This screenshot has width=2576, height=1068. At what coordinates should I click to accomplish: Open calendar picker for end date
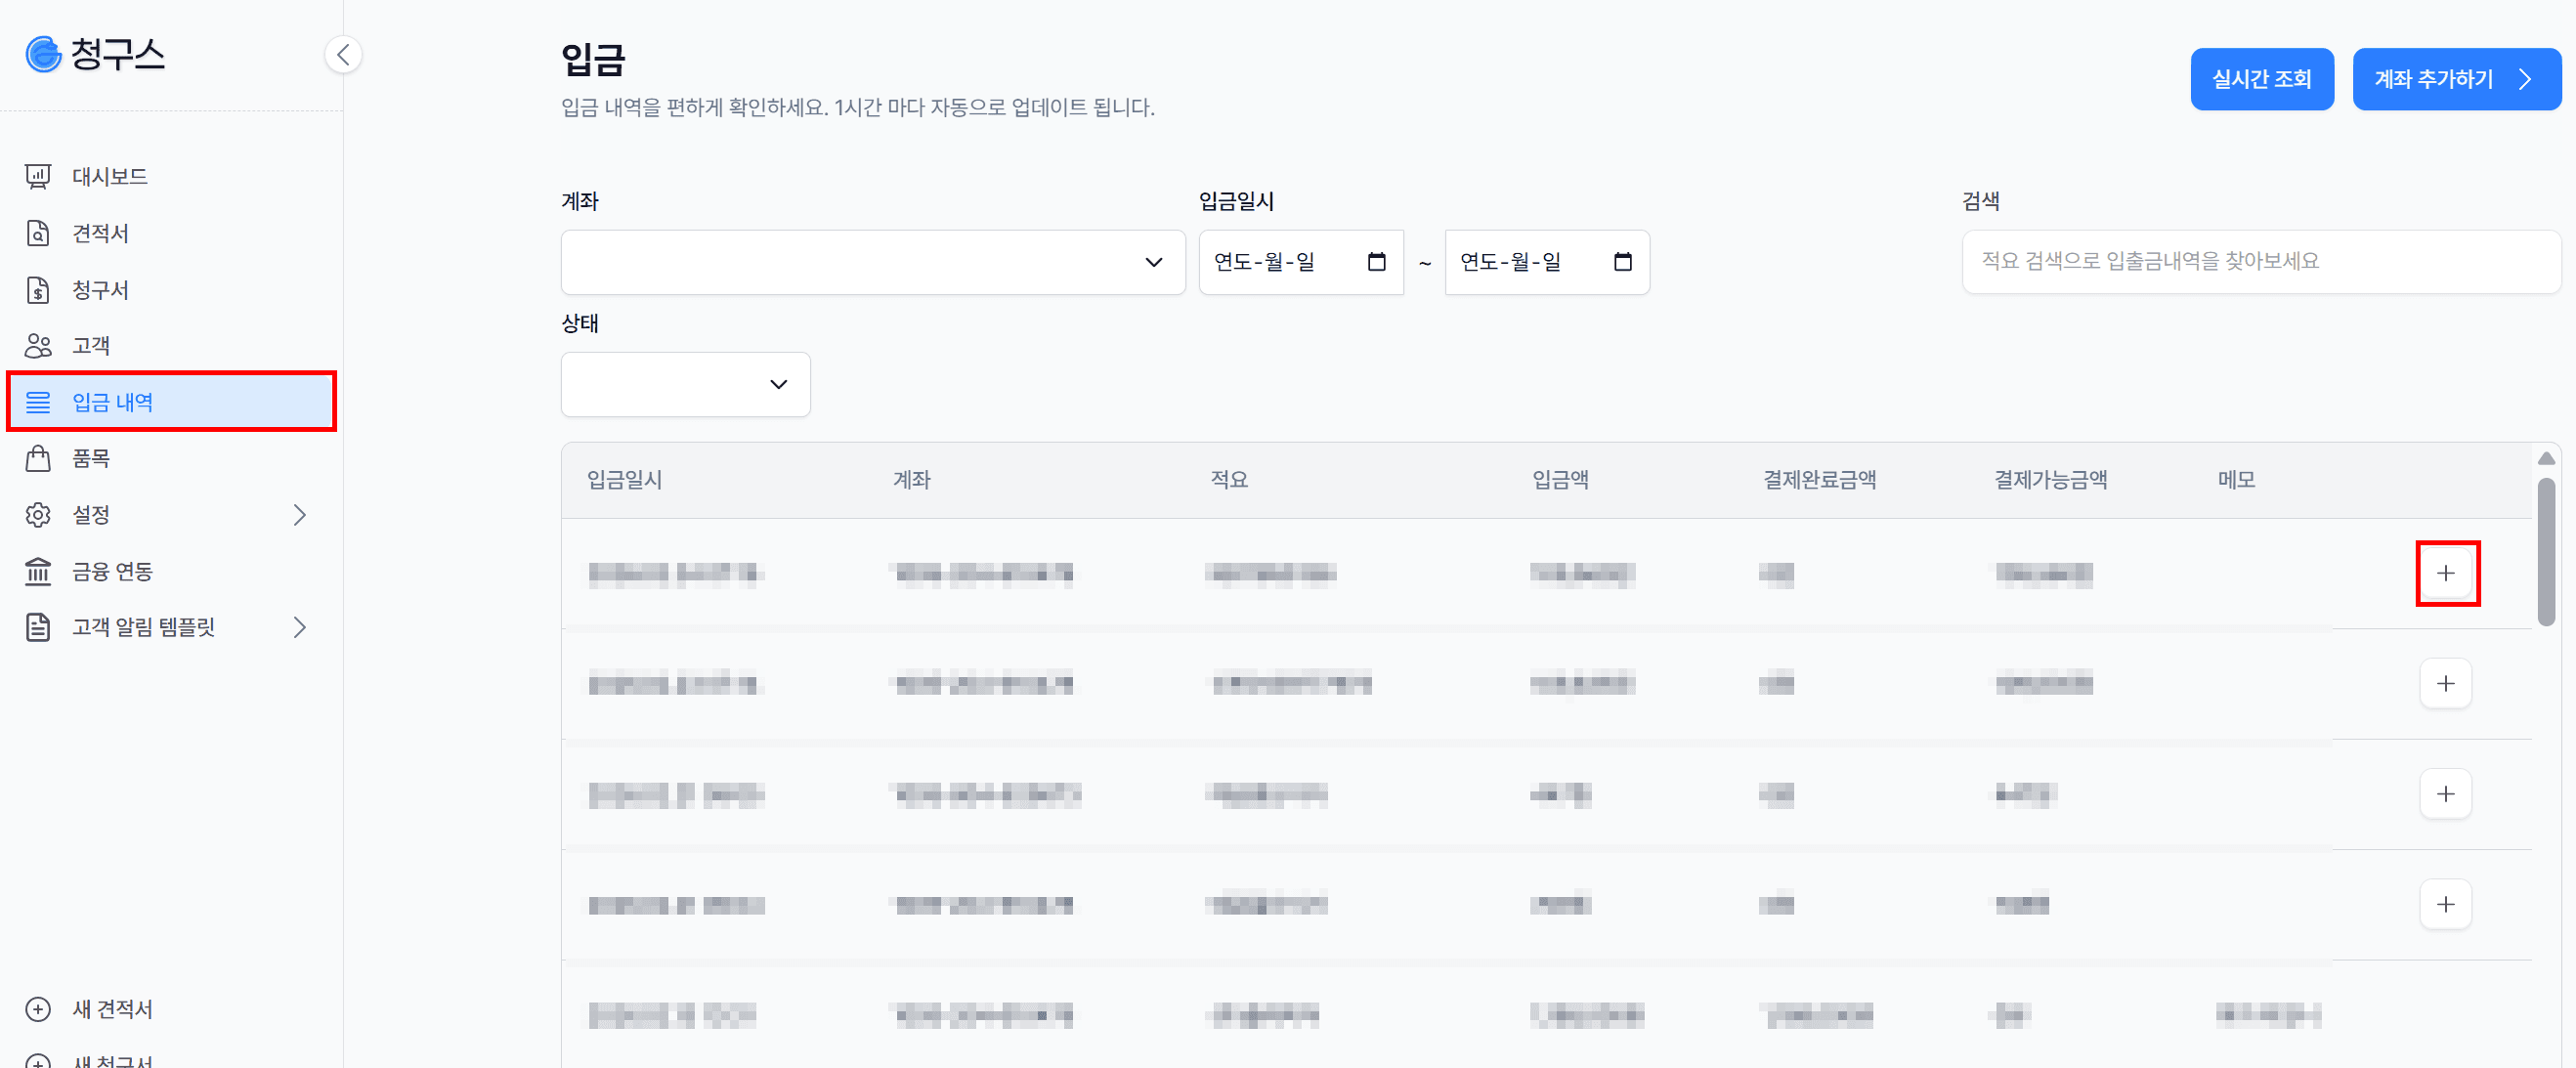pos(1622,262)
